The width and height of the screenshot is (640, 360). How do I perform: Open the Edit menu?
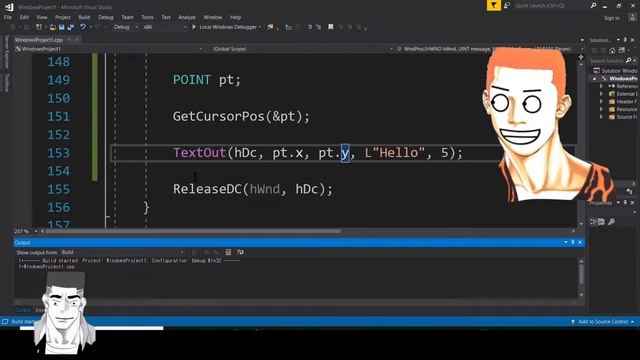point(24,17)
